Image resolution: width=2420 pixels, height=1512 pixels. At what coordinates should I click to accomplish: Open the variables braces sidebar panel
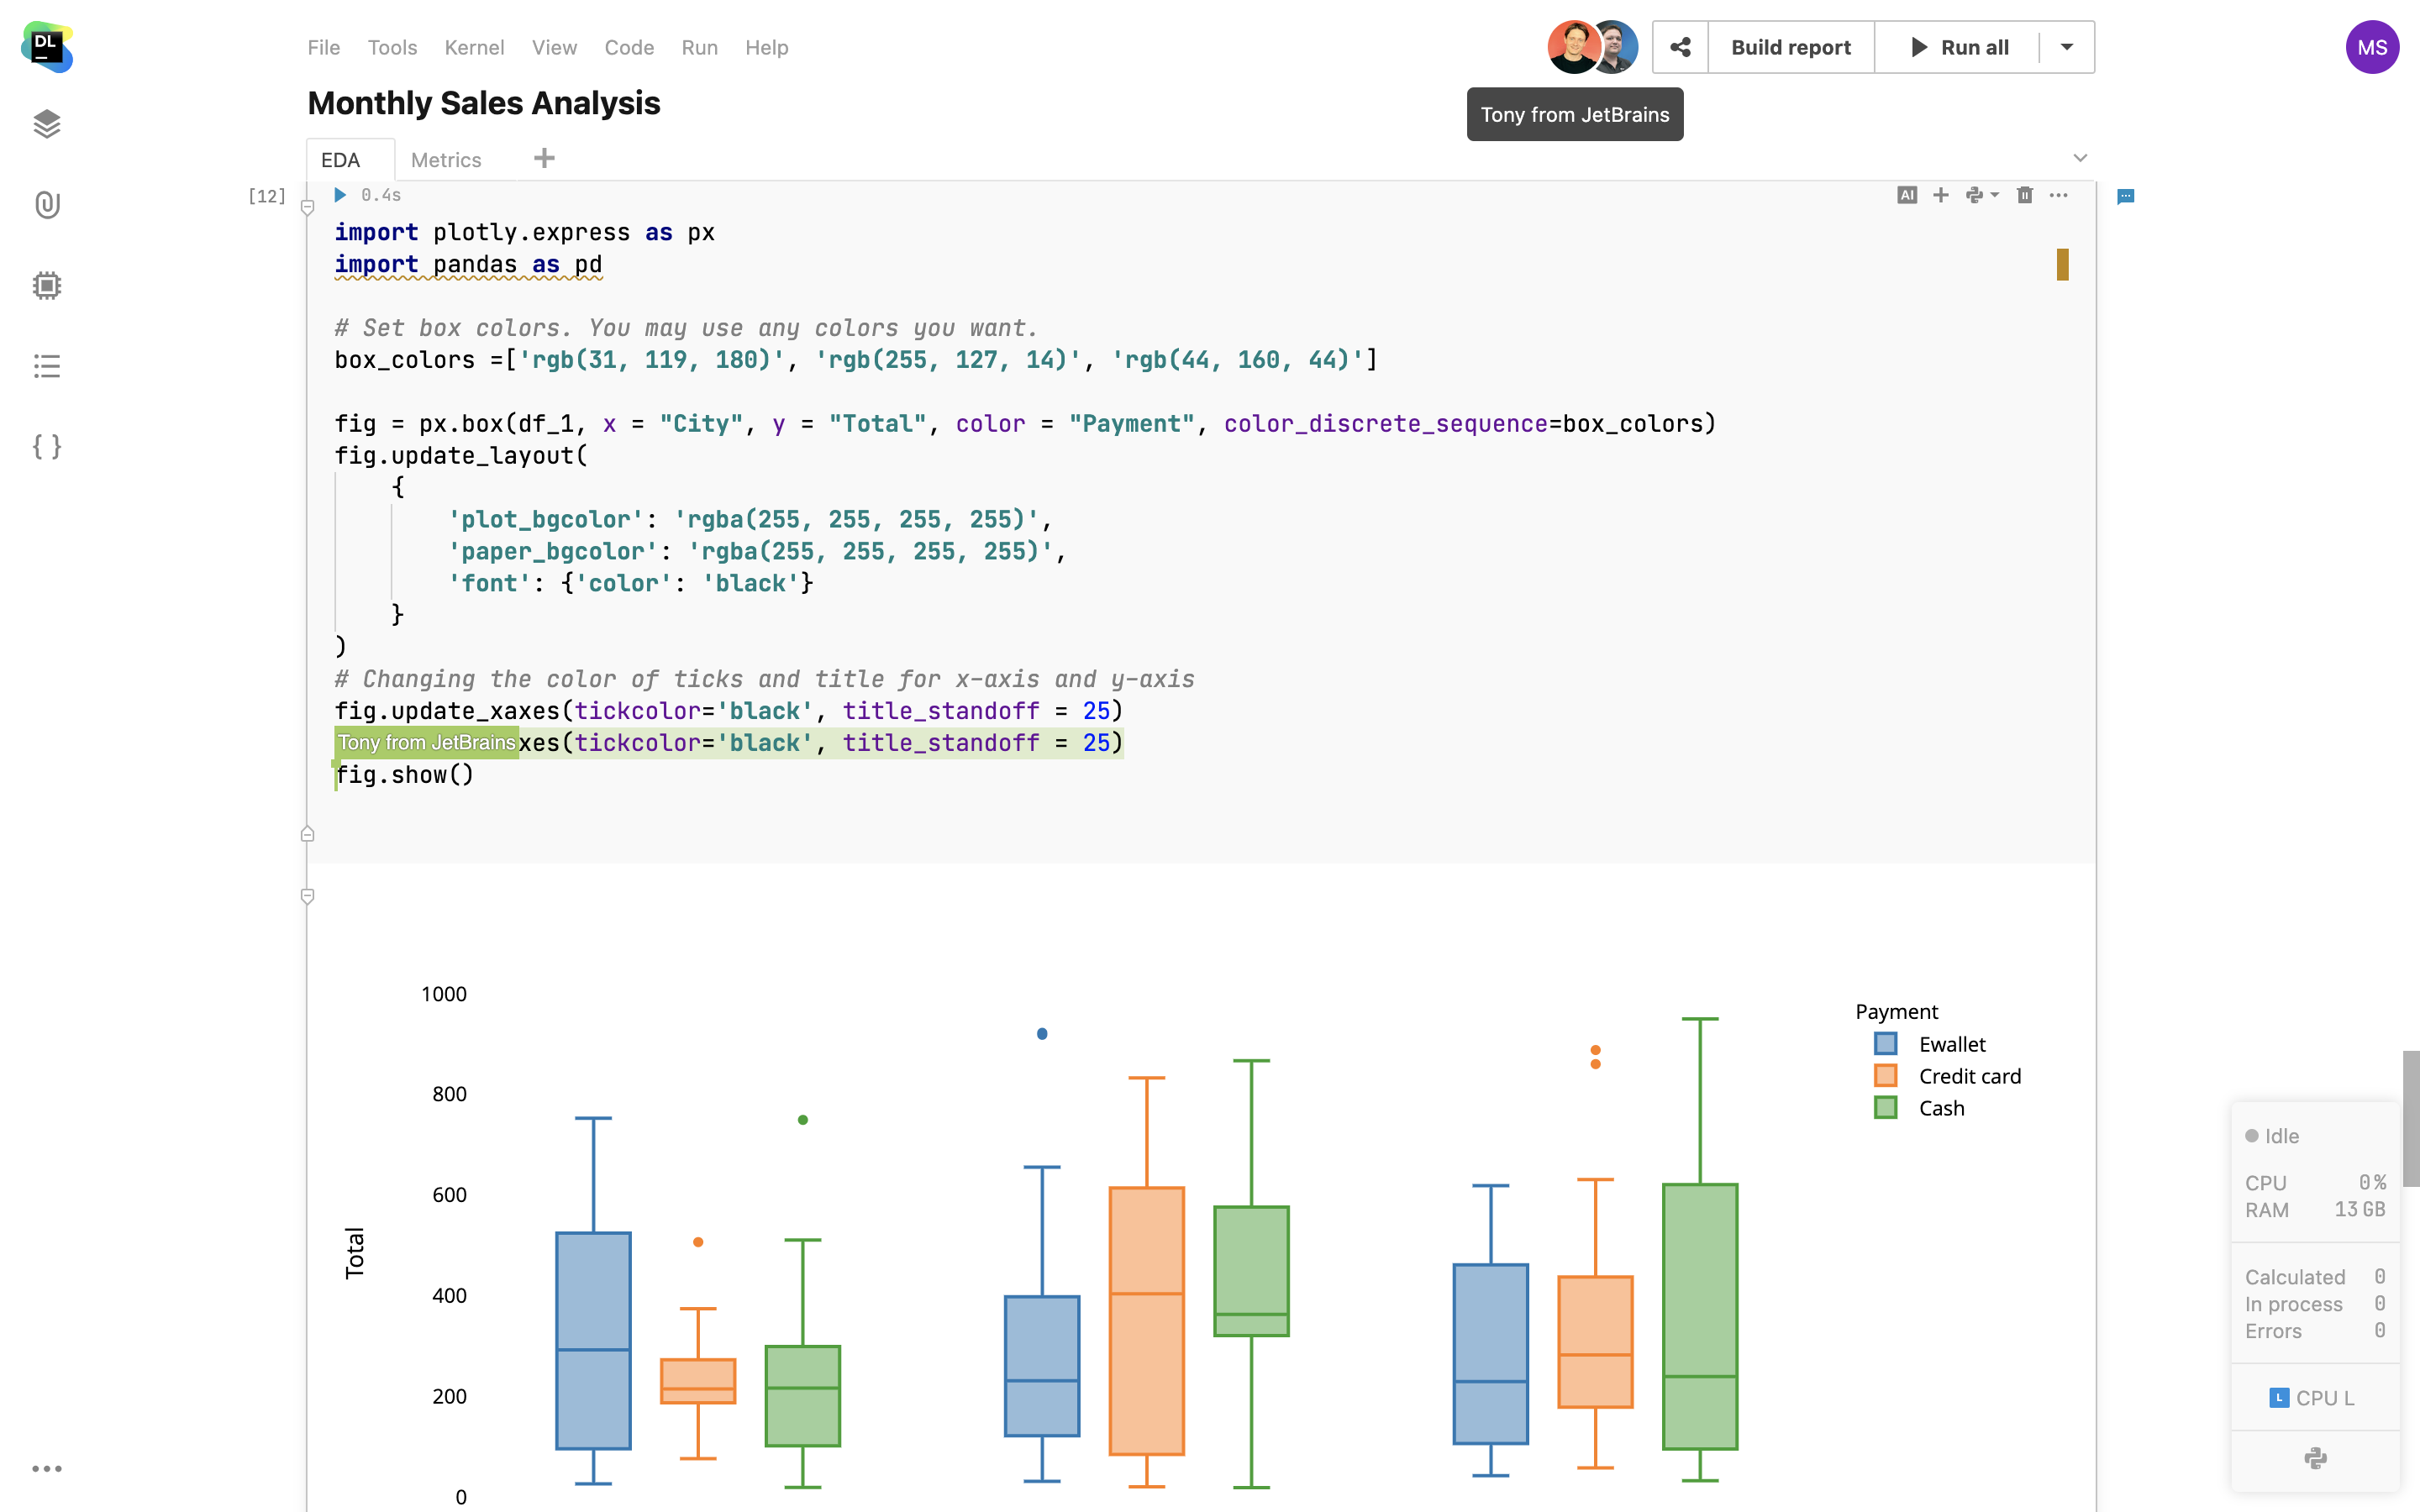click(47, 446)
